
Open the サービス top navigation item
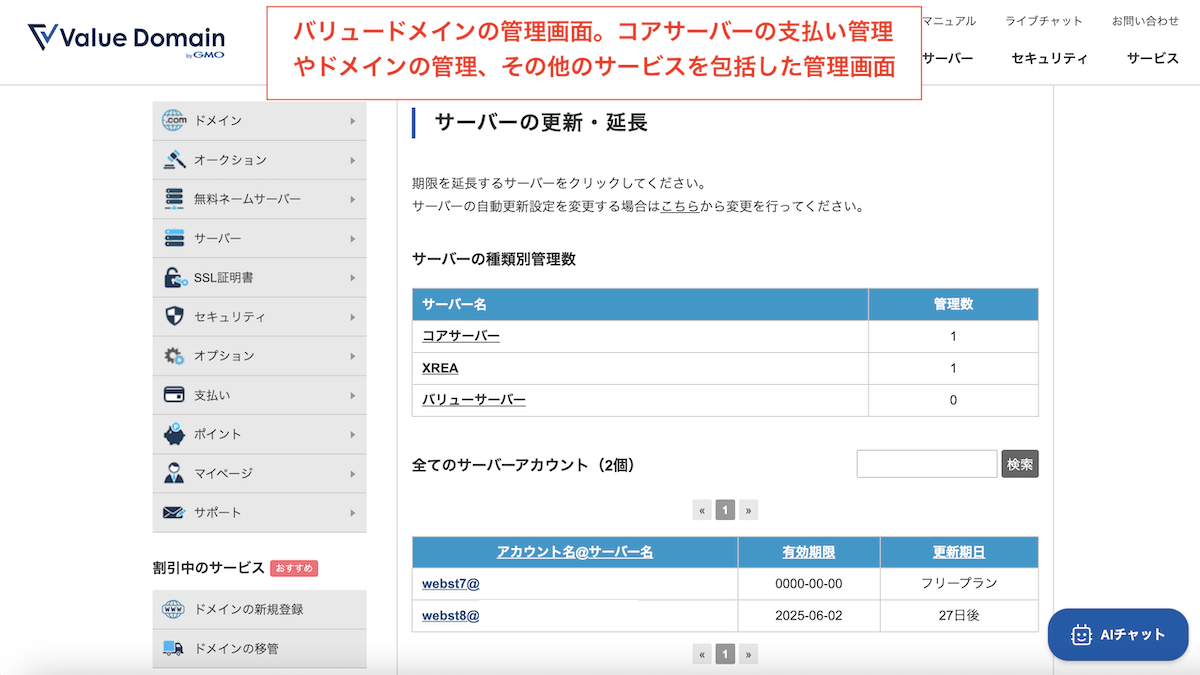[x=1153, y=58]
